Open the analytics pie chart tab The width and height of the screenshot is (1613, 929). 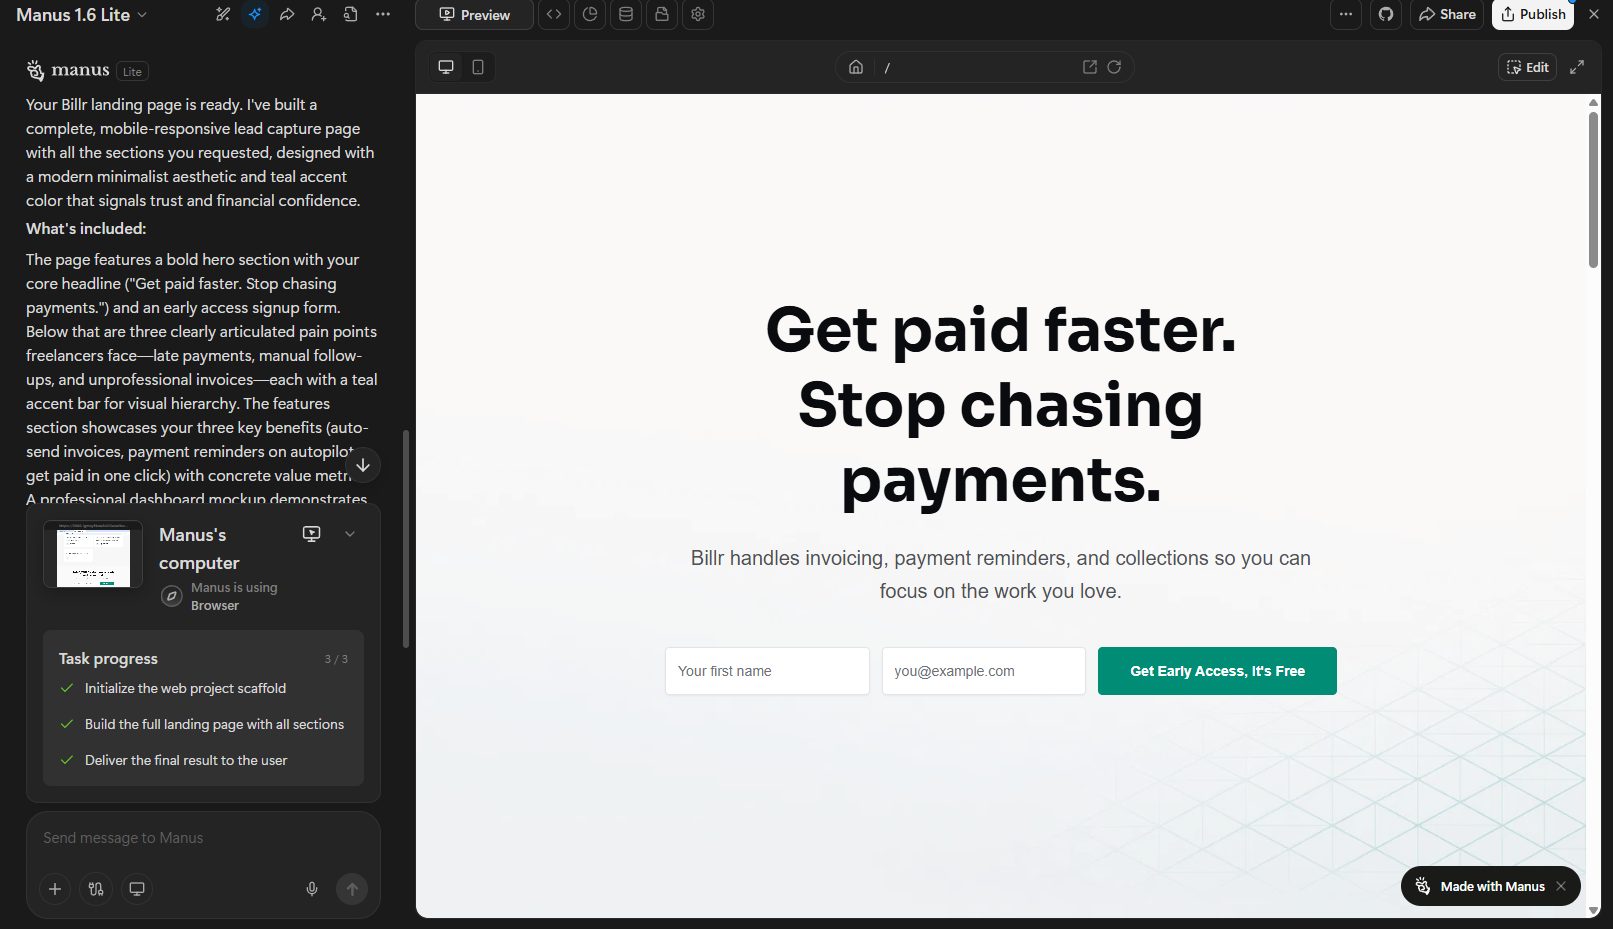pos(590,14)
